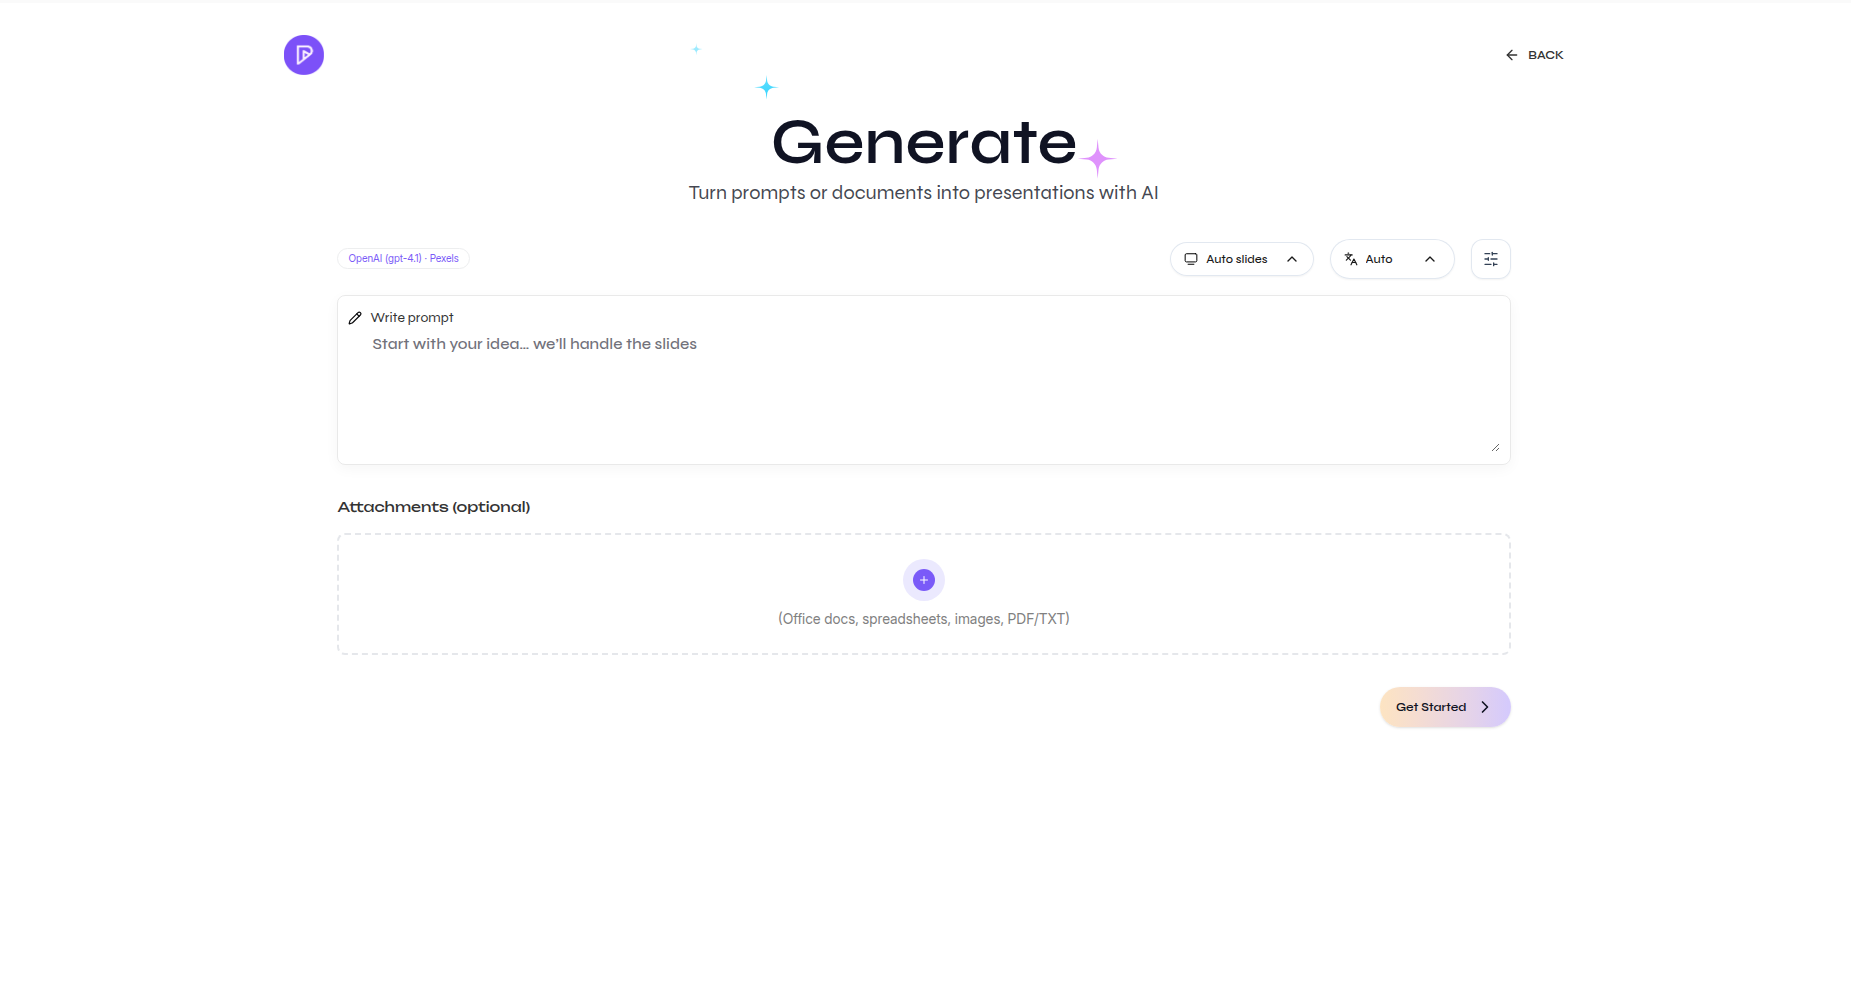Click the purple Presenton logo icon

click(304, 55)
